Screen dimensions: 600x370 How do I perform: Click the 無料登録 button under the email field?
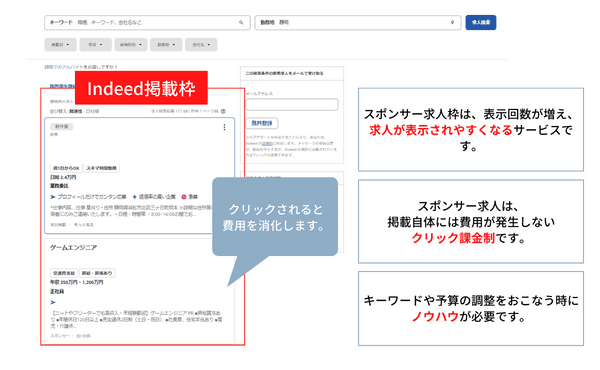pos(262,123)
